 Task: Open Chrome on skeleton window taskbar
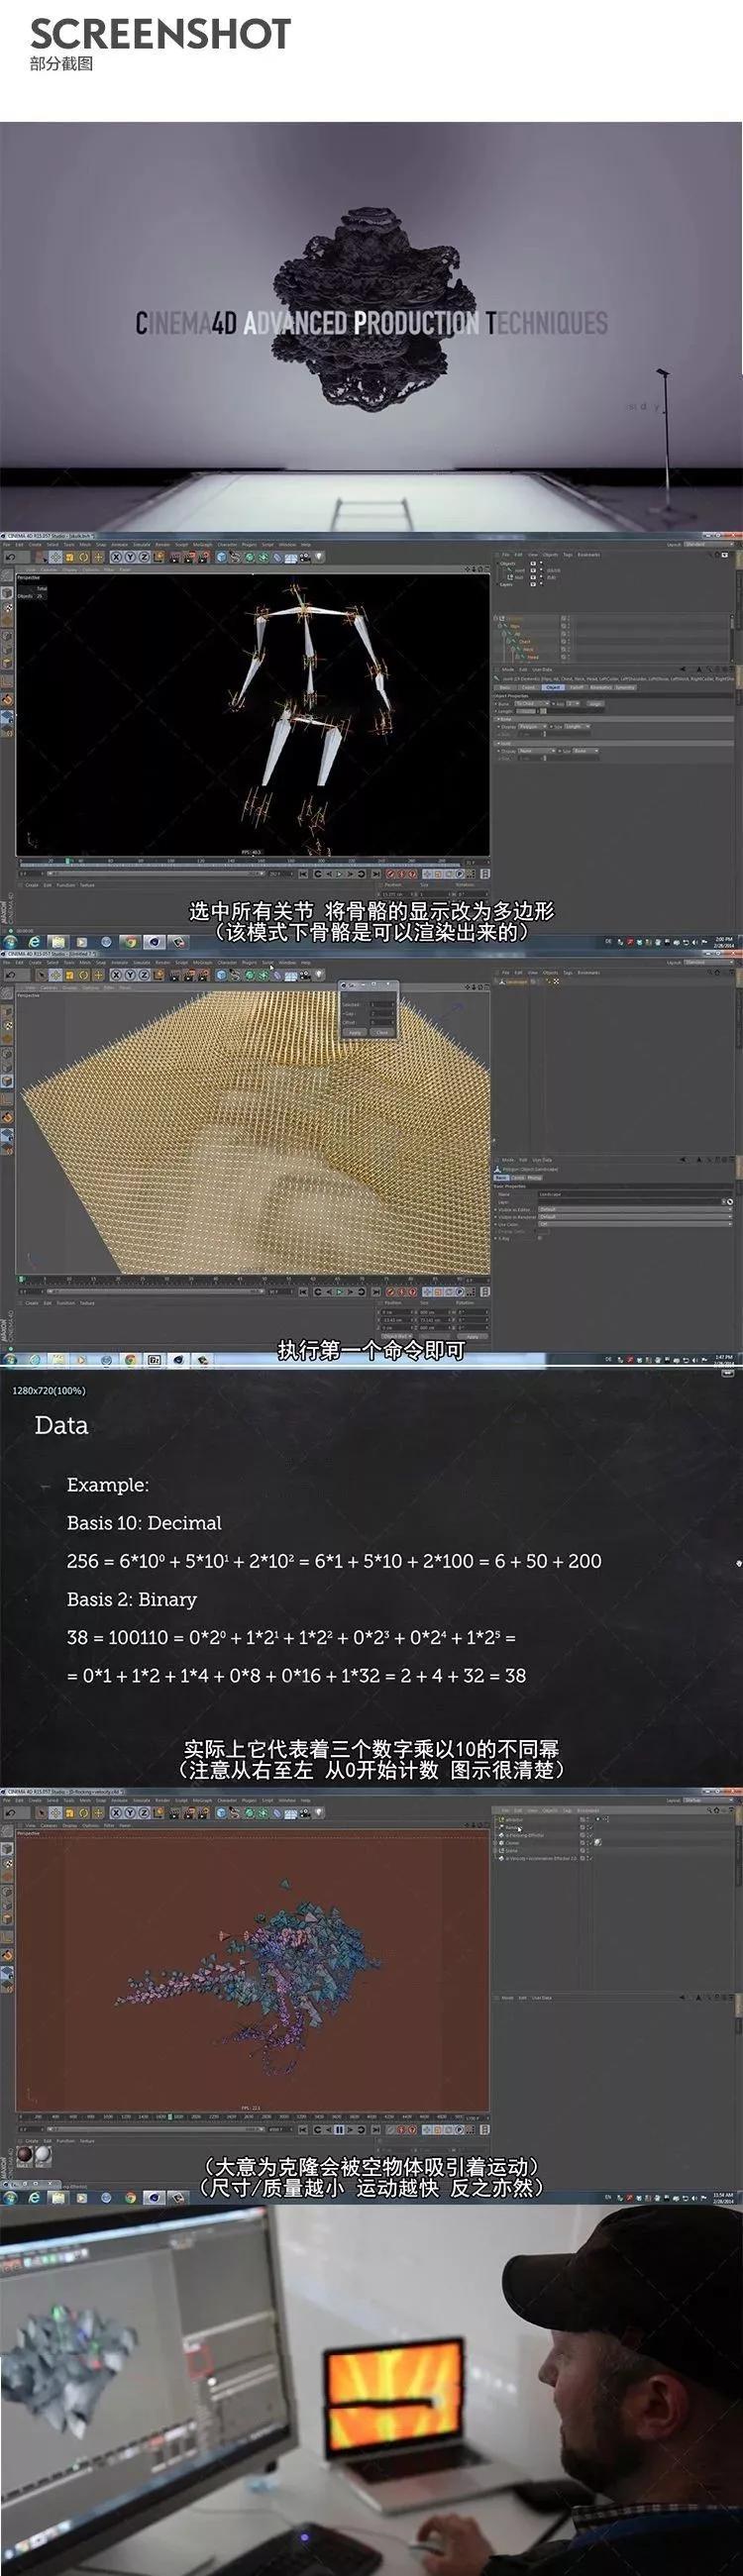point(130,941)
